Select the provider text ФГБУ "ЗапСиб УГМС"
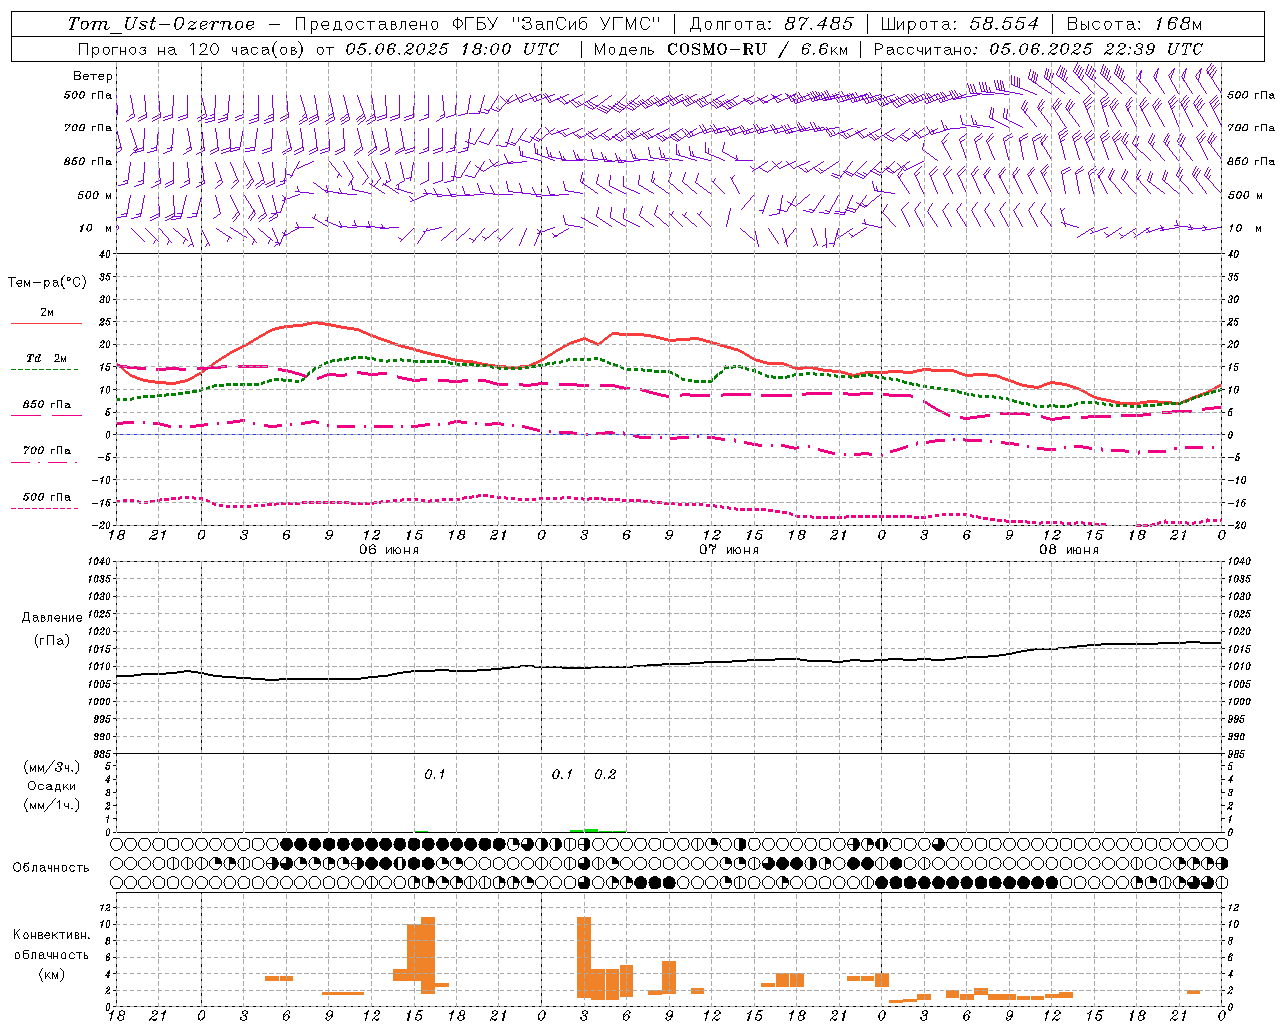 point(557,24)
